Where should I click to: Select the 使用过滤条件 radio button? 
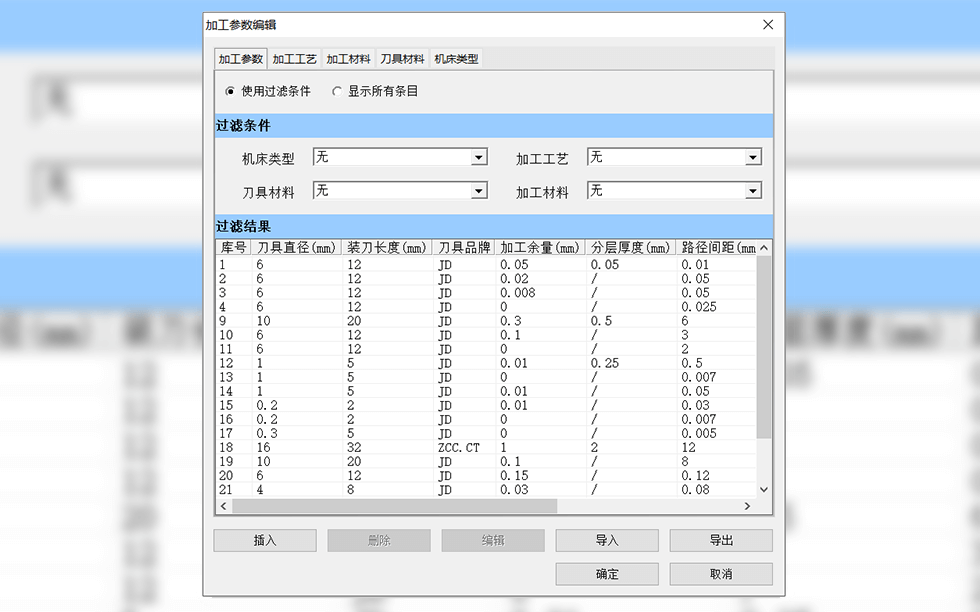pyautogui.click(x=231, y=91)
